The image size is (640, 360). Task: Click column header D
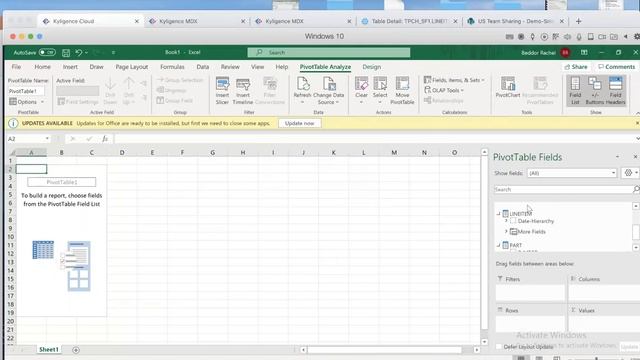click(x=122, y=153)
